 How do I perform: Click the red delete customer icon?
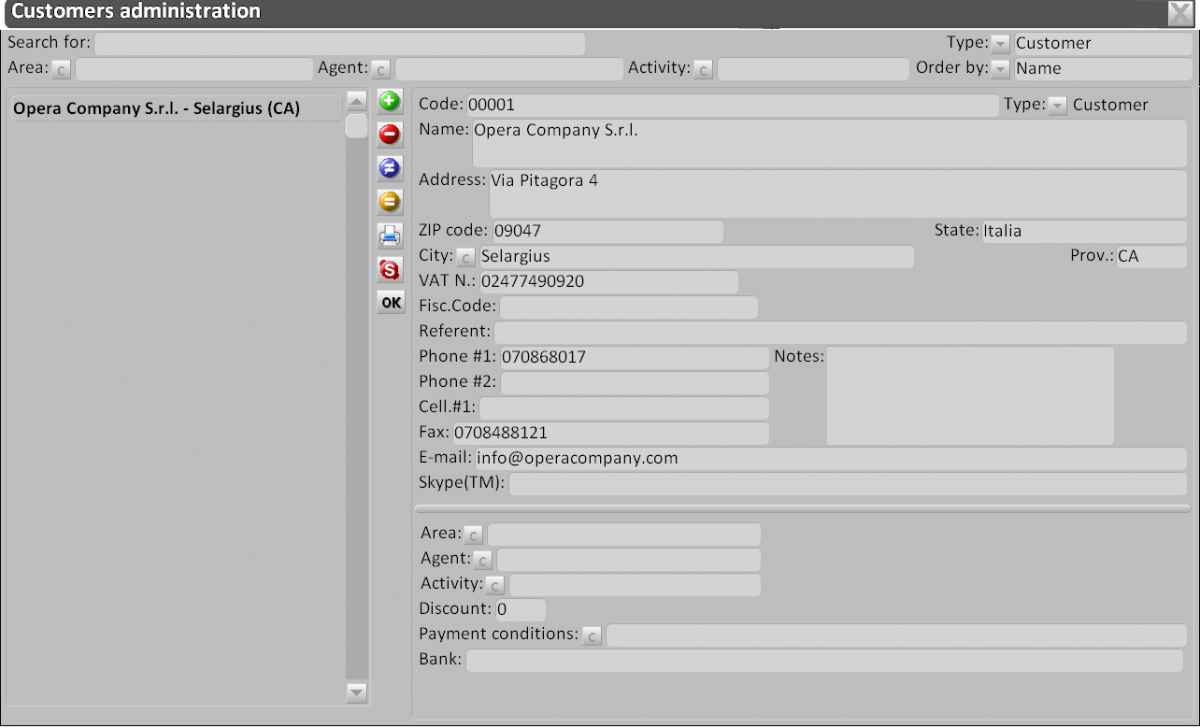390,134
